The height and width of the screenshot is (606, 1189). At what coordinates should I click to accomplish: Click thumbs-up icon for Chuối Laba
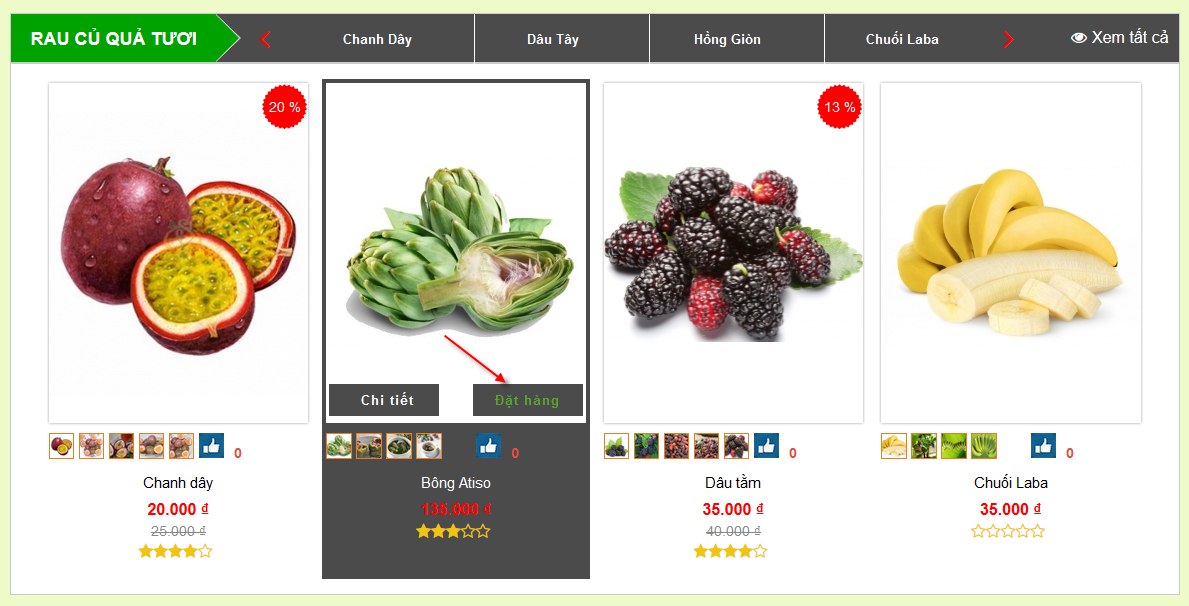1043,446
